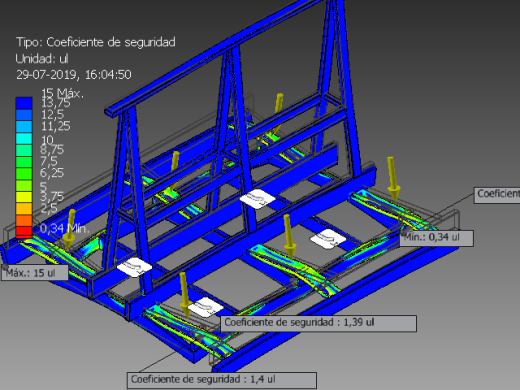This screenshot has height=390, width=520.
Task: Click the '7,5' legend value
Action: pos(49,161)
